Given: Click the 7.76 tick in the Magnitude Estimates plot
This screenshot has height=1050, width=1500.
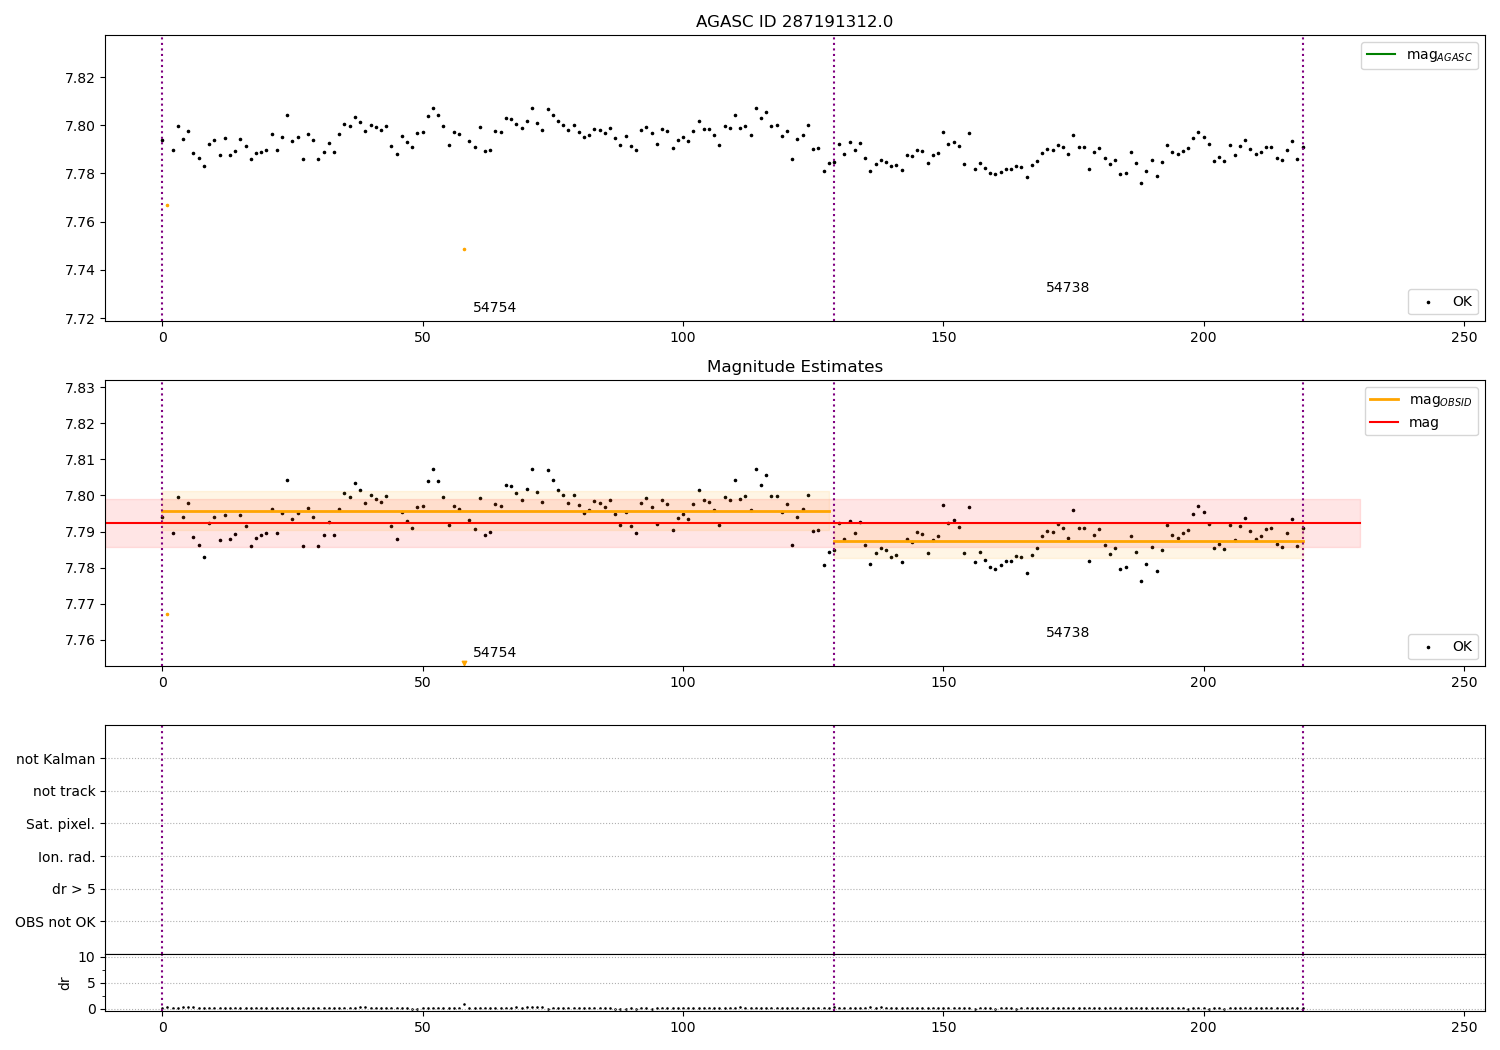Looking at the screenshot, I should pyautogui.click(x=79, y=640).
